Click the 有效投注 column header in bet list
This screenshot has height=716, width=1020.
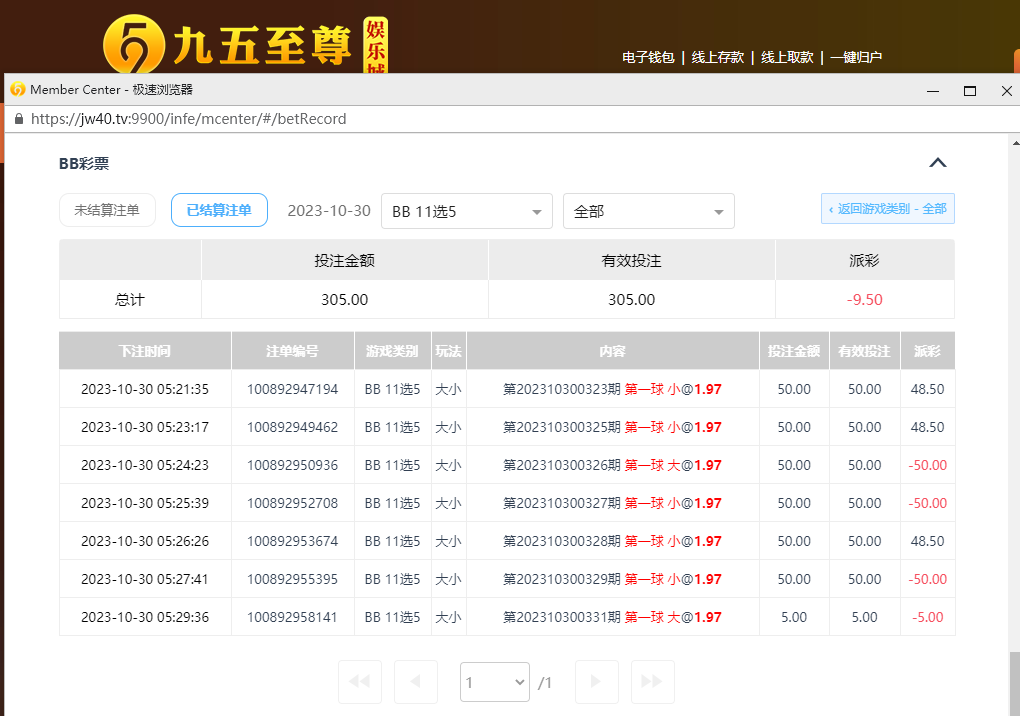pos(865,351)
